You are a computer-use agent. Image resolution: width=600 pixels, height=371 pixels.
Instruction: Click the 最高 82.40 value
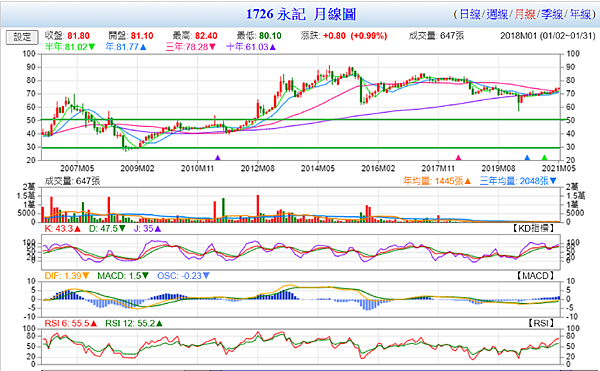[x=195, y=36]
